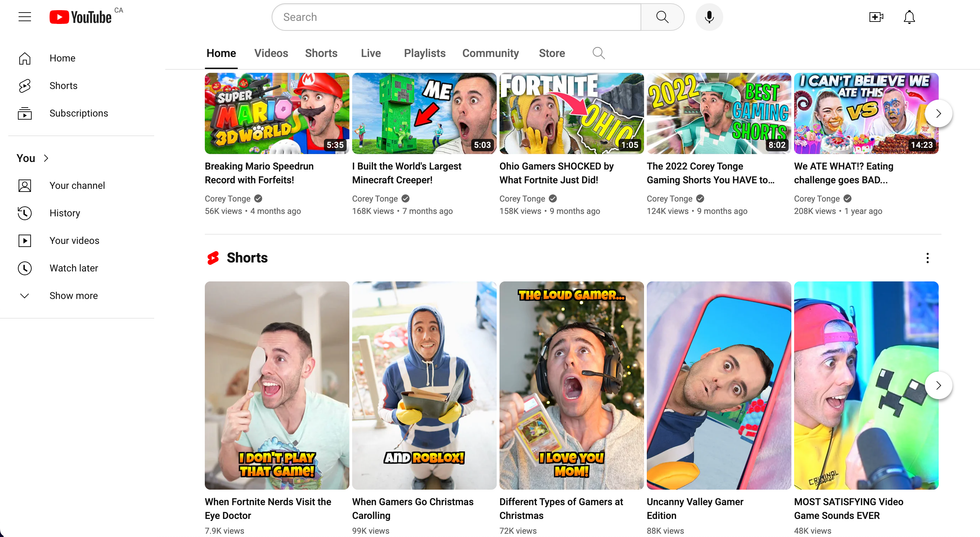The width and height of the screenshot is (980, 537).
Task: Open the Store tab
Action: pyautogui.click(x=552, y=53)
